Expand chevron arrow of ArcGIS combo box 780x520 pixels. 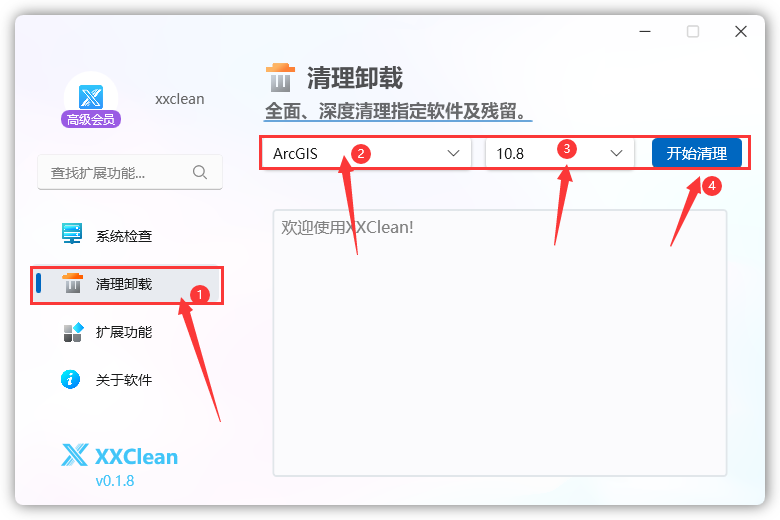(x=453, y=153)
